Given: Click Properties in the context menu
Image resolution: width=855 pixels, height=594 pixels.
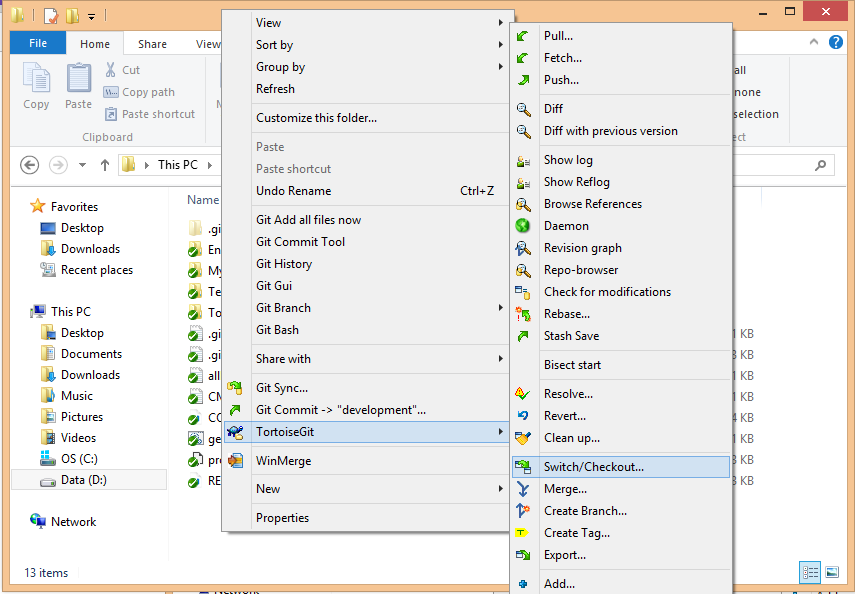Looking at the screenshot, I should [282, 518].
